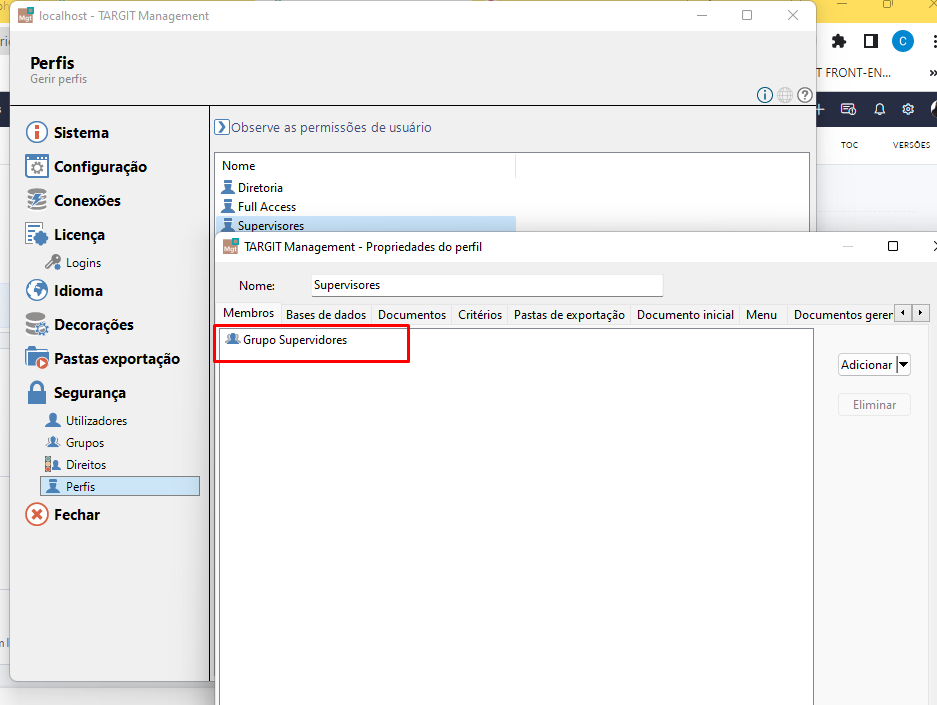Maximize the Propriedades do perfil dialog

click(x=893, y=246)
